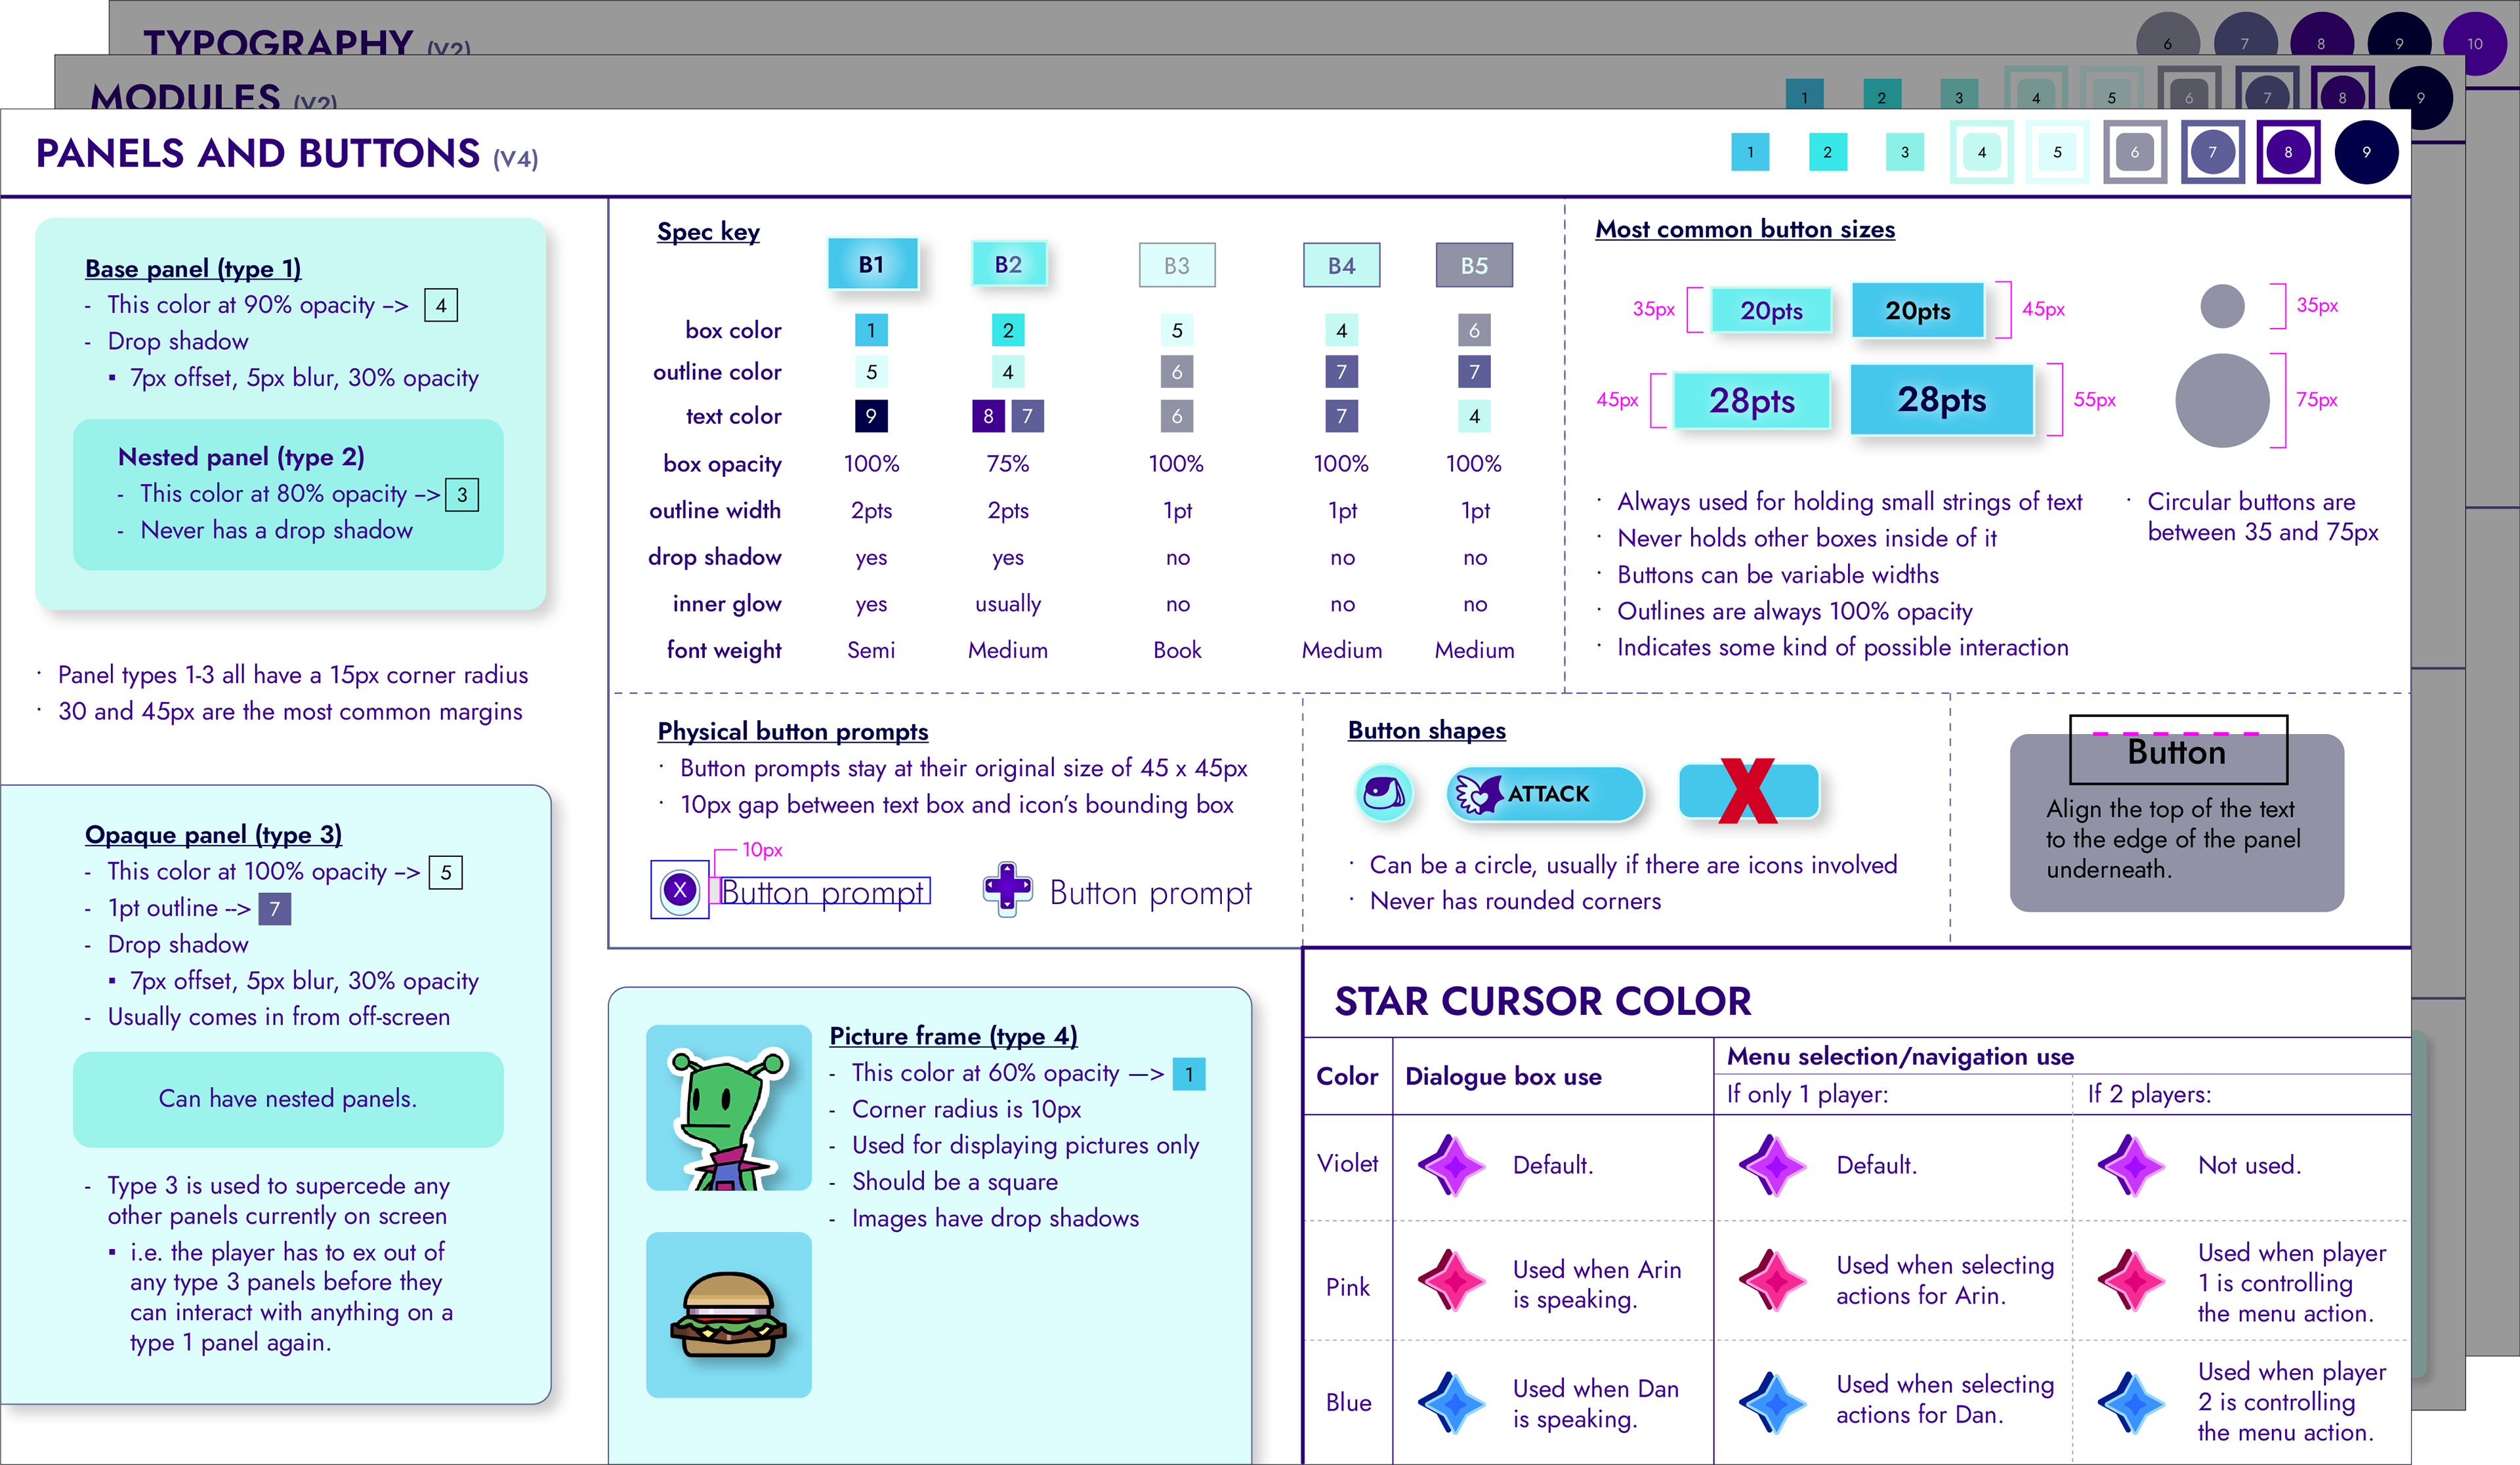The image size is (2520, 1465).
Task: Click the B5 gray spec key button
Action: tap(1474, 266)
